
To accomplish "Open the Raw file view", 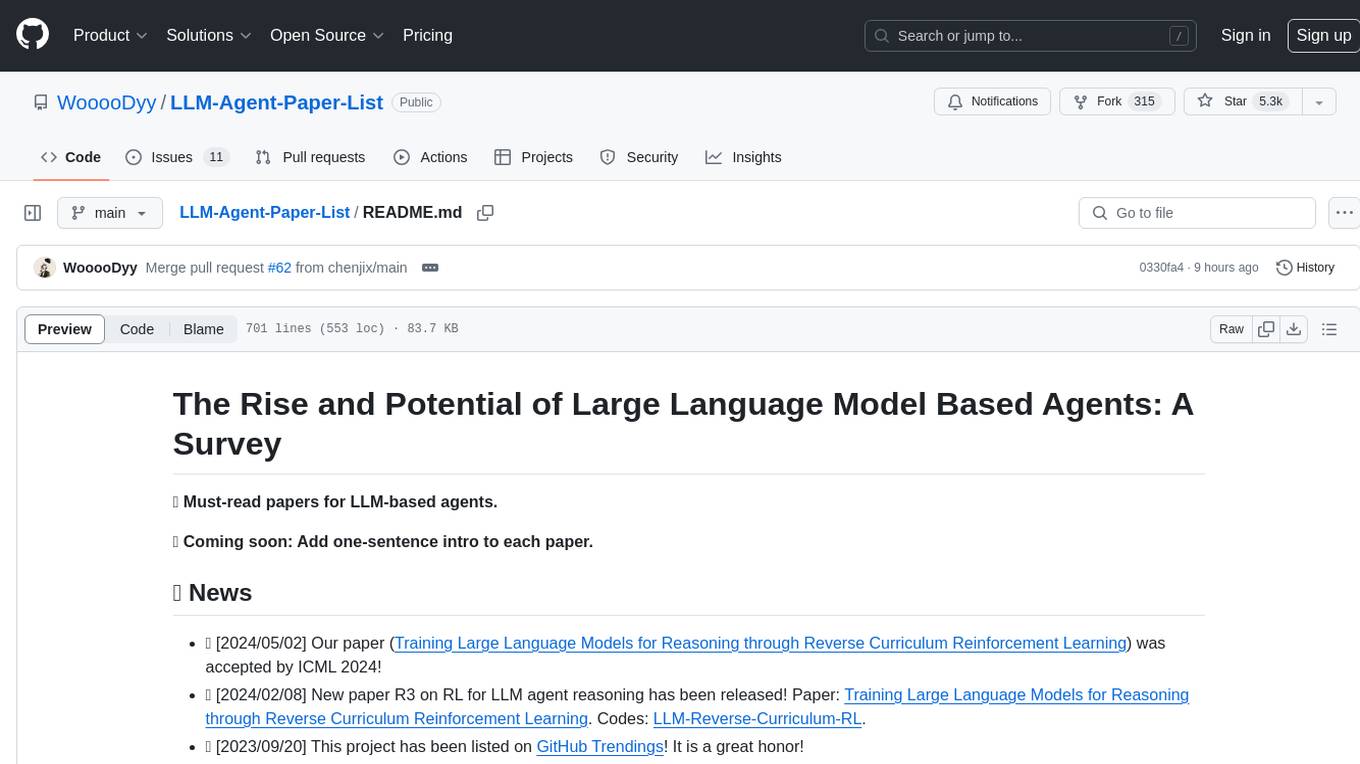I will (x=1231, y=329).
